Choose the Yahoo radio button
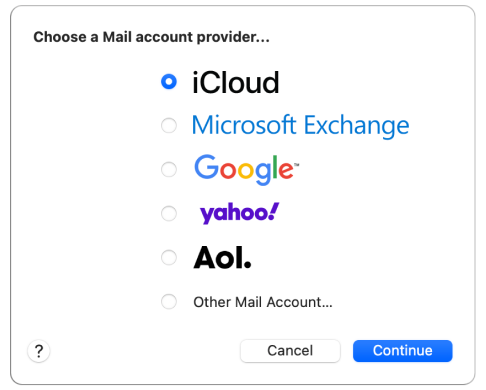Image resolution: width=486 pixels, height=390 pixels. [x=169, y=213]
